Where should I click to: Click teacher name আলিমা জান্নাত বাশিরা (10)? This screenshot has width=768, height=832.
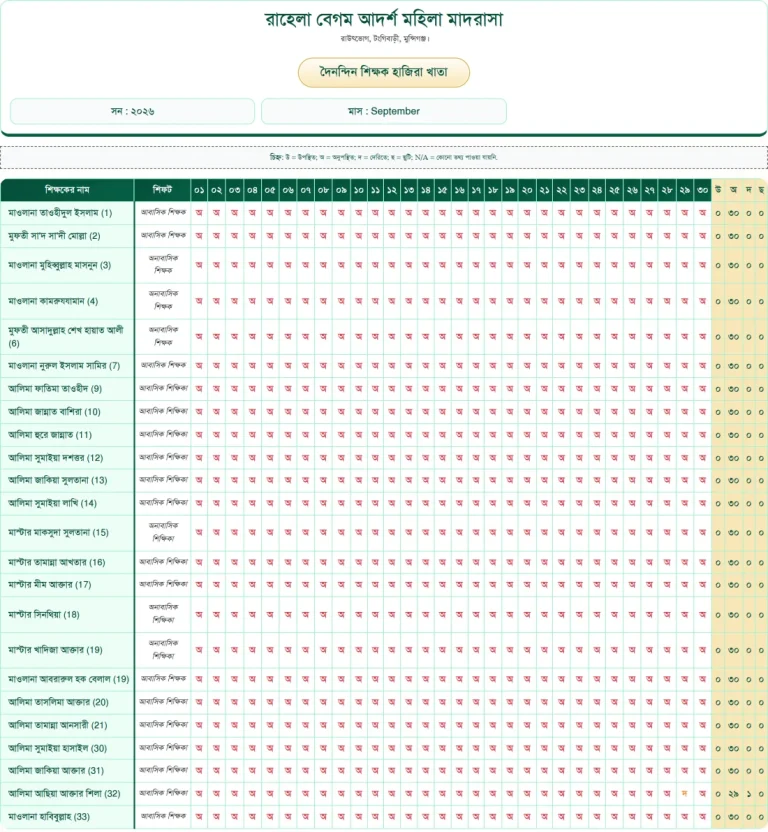pos(54,411)
